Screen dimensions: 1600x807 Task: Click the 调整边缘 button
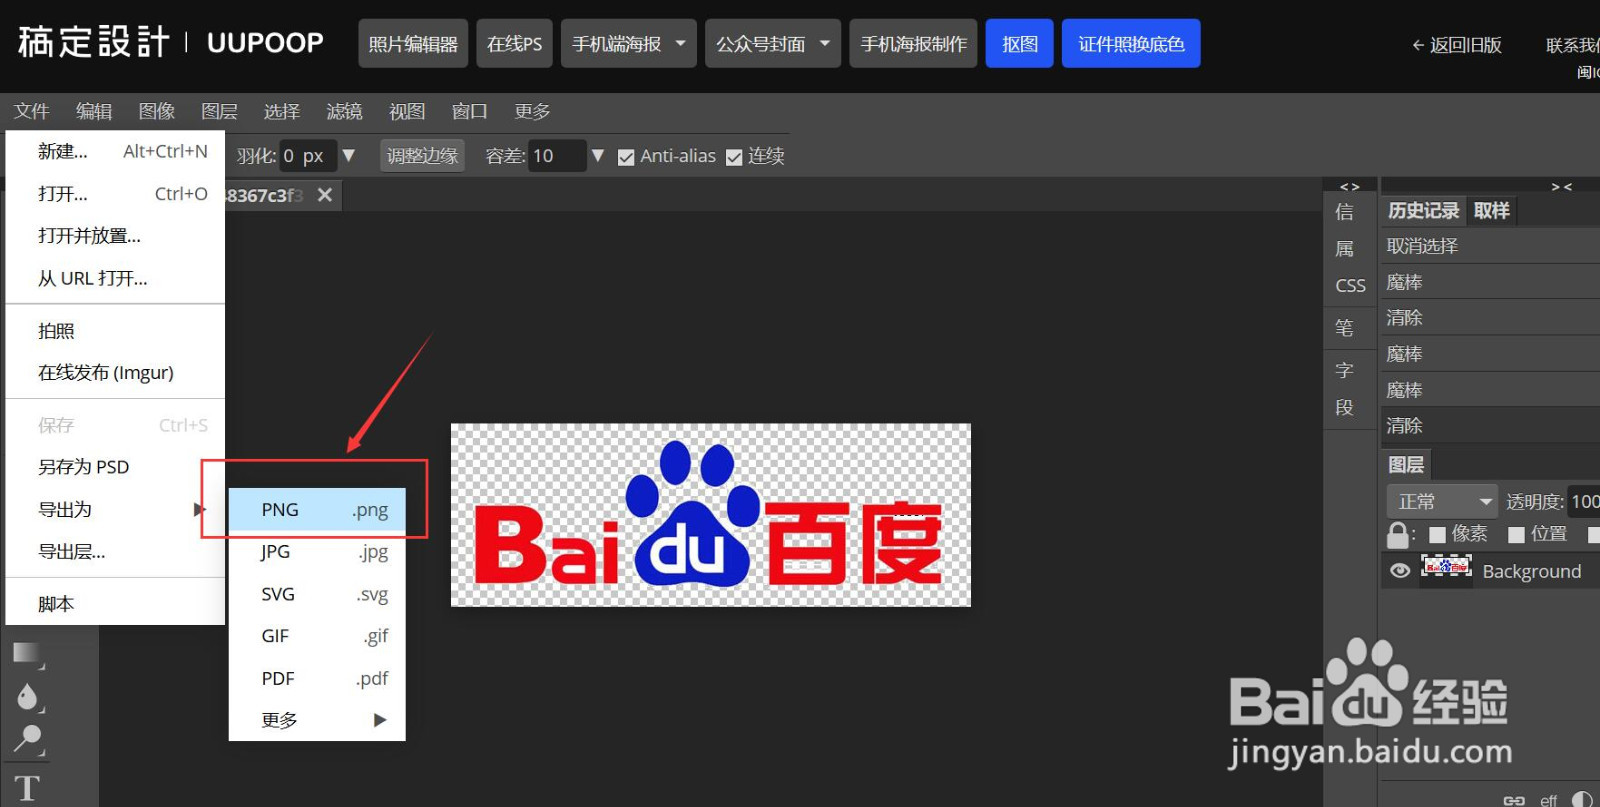point(422,156)
